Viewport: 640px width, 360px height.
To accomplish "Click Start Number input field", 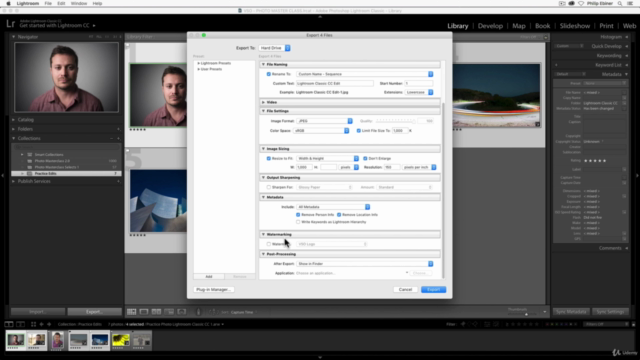I will [x=419, y=83].
